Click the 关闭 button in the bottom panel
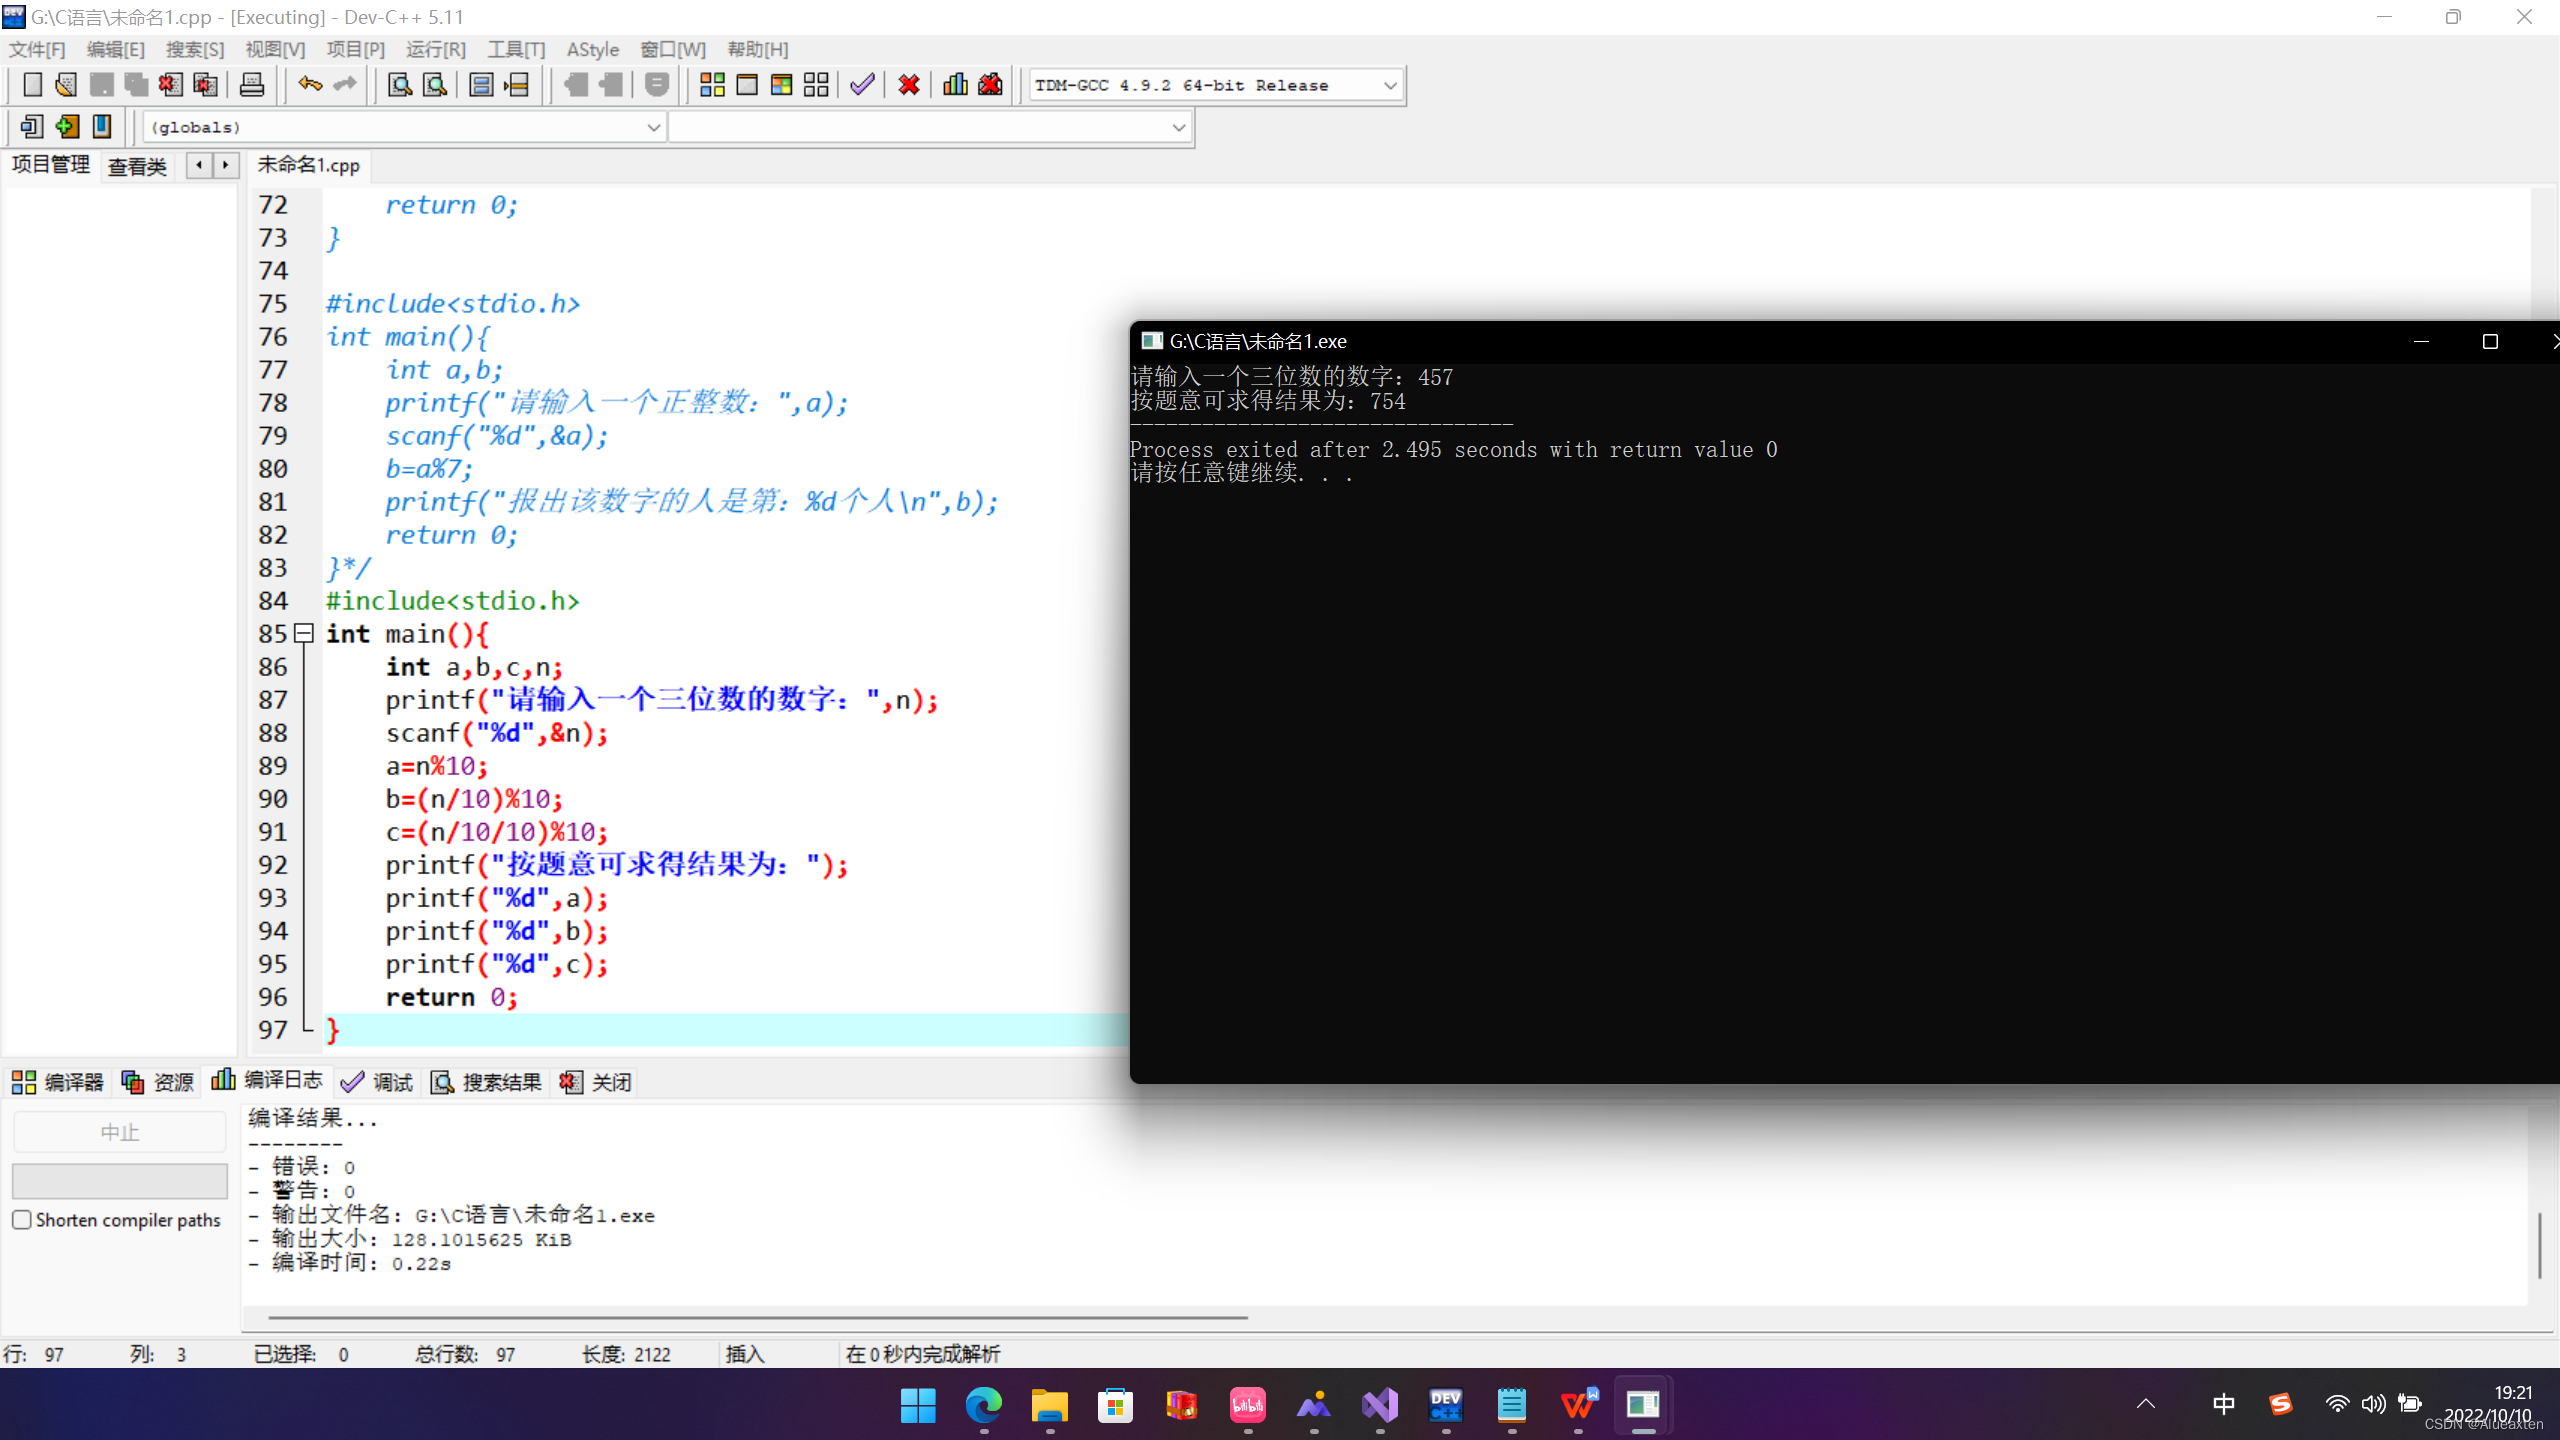Screen dimensions: 2560x1440 596,1082
